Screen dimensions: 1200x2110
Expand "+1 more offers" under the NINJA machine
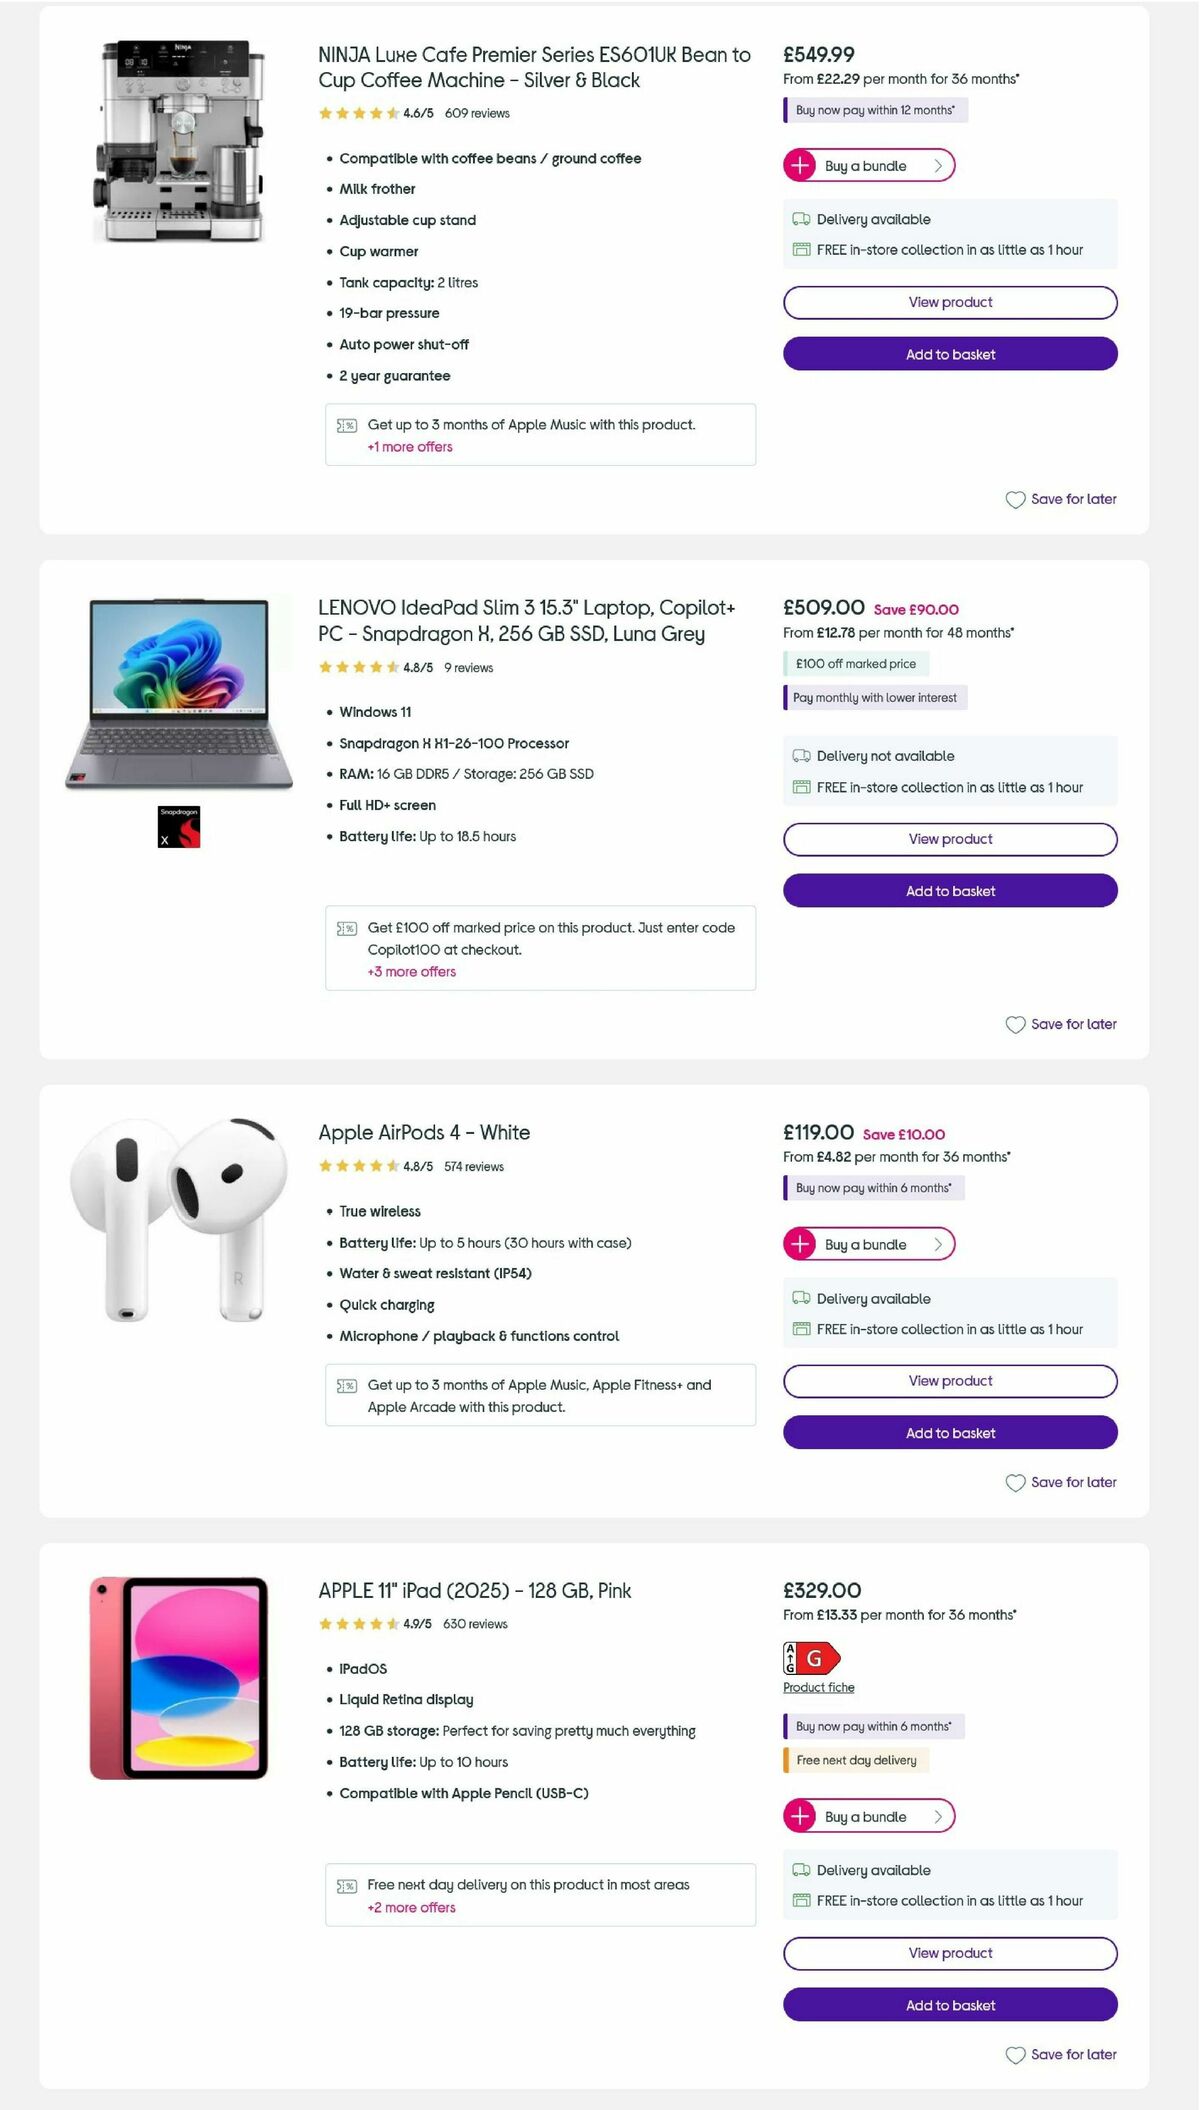pyautogui.click(x=409, y=447)
